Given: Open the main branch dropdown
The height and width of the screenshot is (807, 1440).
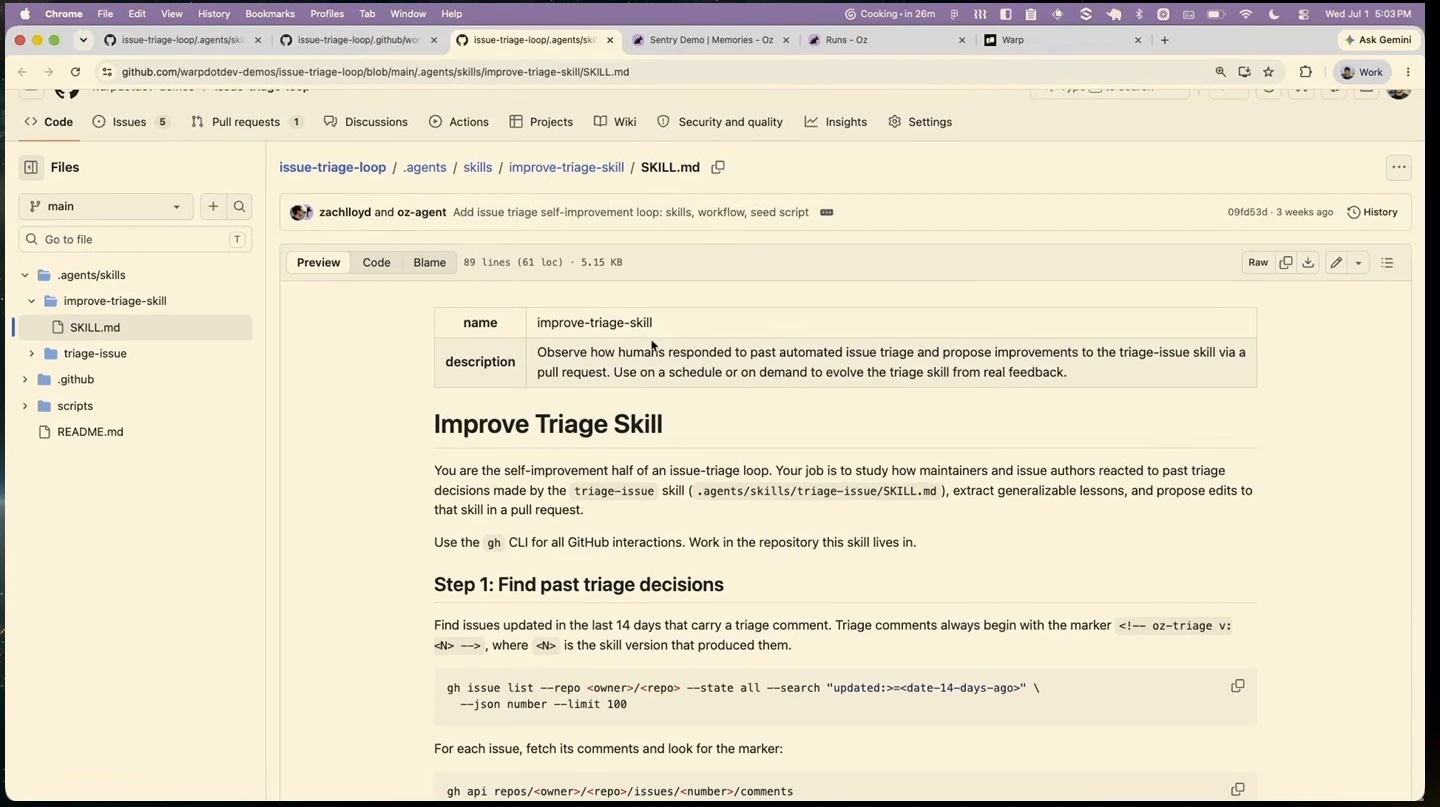Looking at the screenshot, I should [105, 206].
